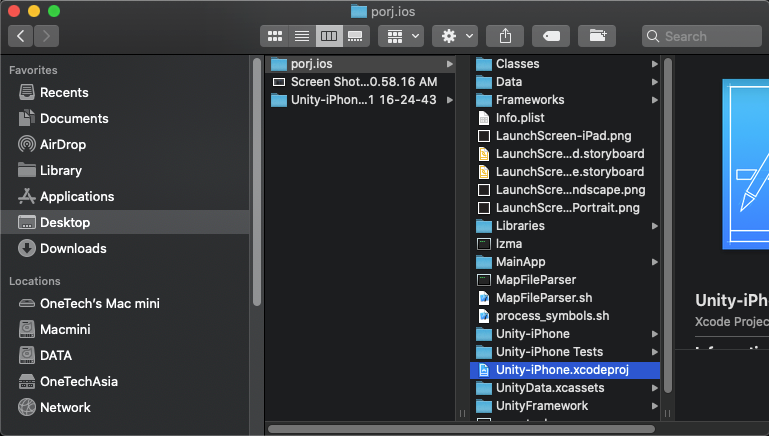Click the porj.ios title bar folder icon
This screenshot has height=436, width=769.
[359, 11]
